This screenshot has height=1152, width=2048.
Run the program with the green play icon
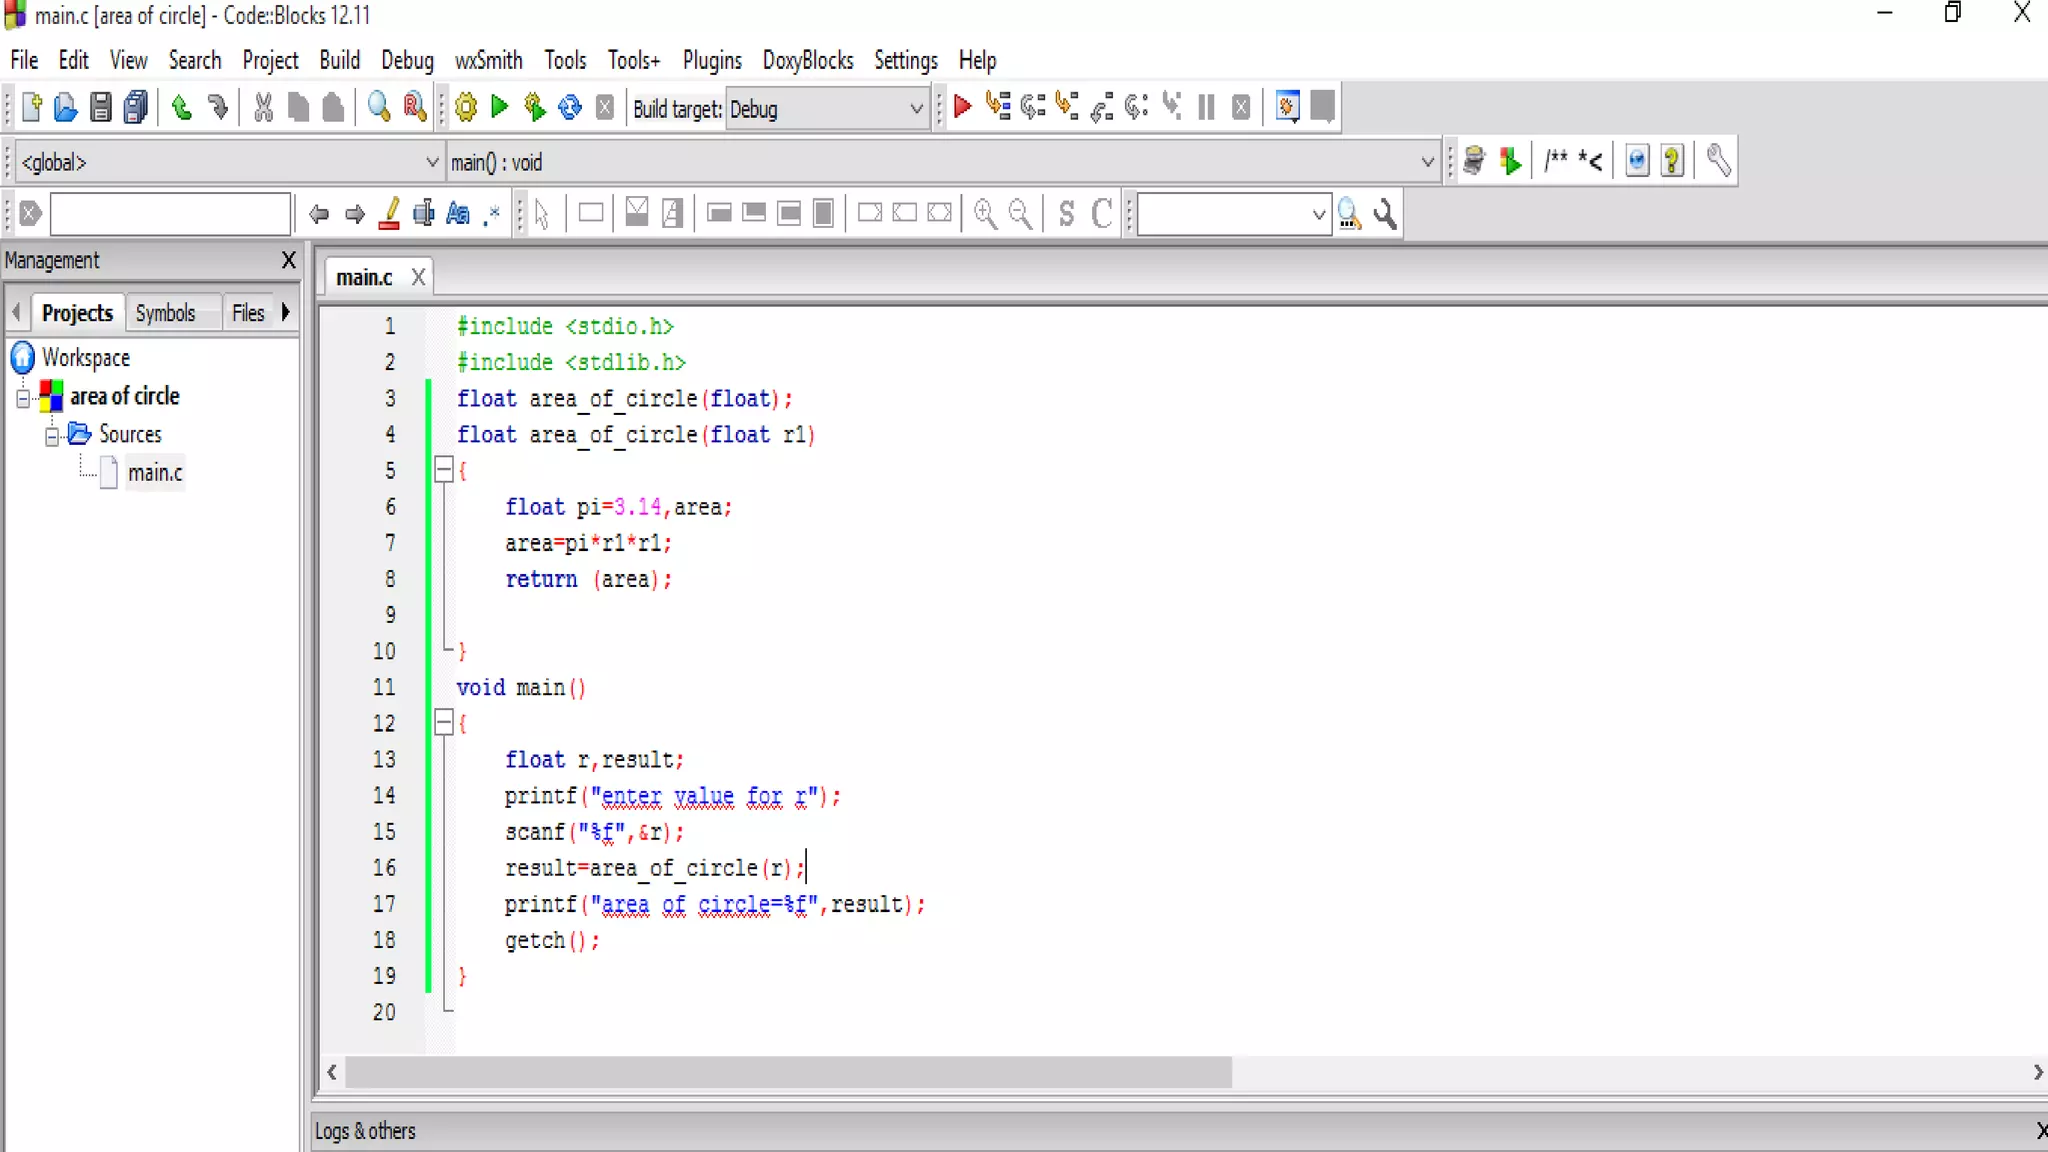tap(500, 107)
